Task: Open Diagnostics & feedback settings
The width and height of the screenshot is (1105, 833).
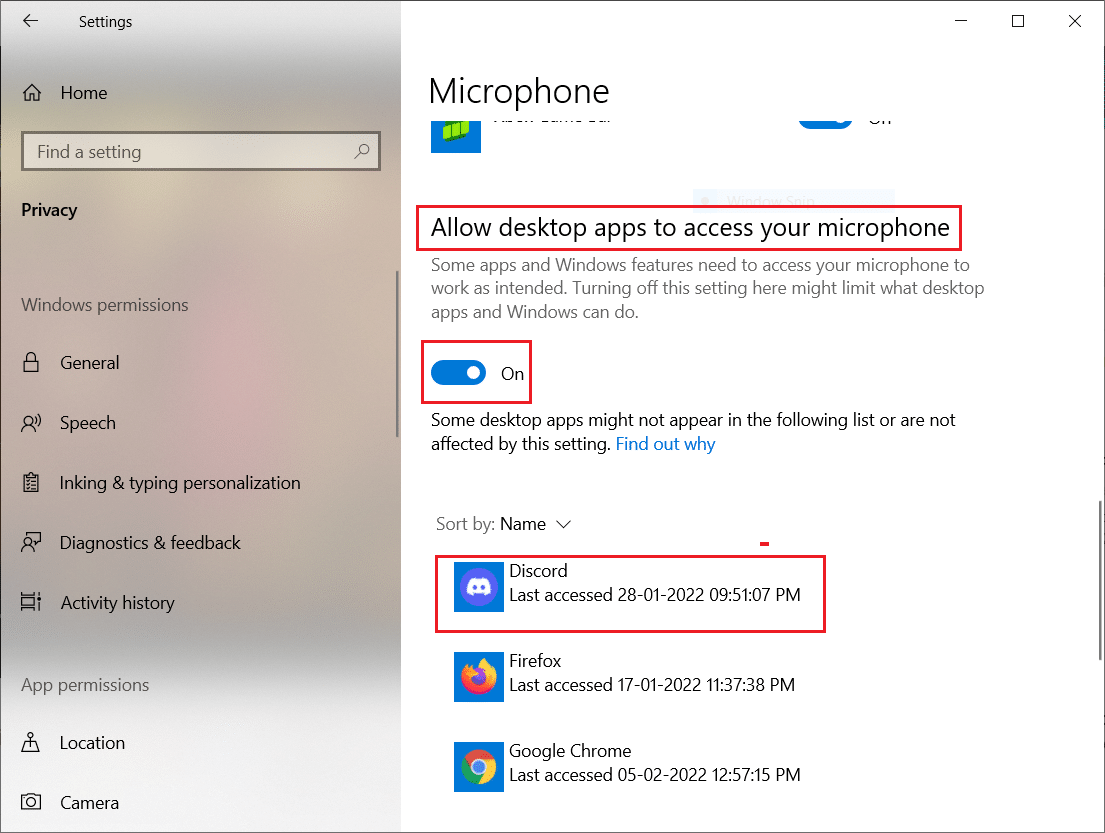Action: [150, 543]
